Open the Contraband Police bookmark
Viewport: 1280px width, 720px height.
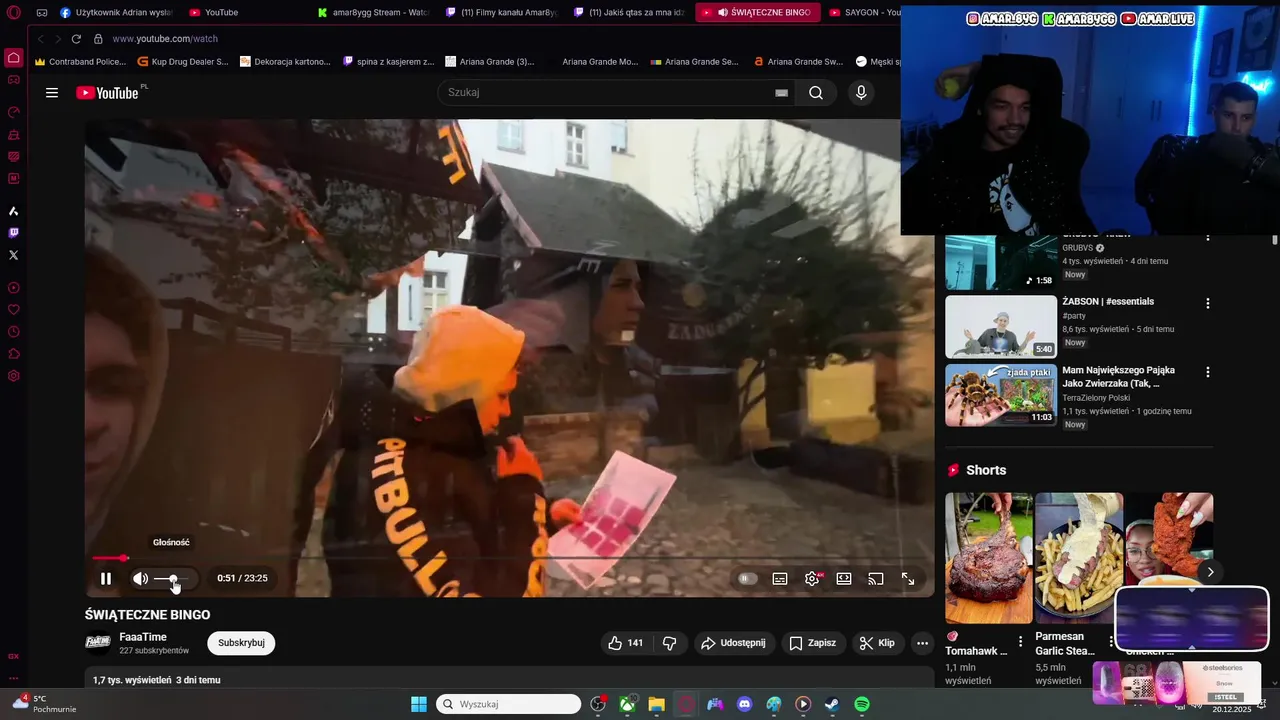pos(81,62)
